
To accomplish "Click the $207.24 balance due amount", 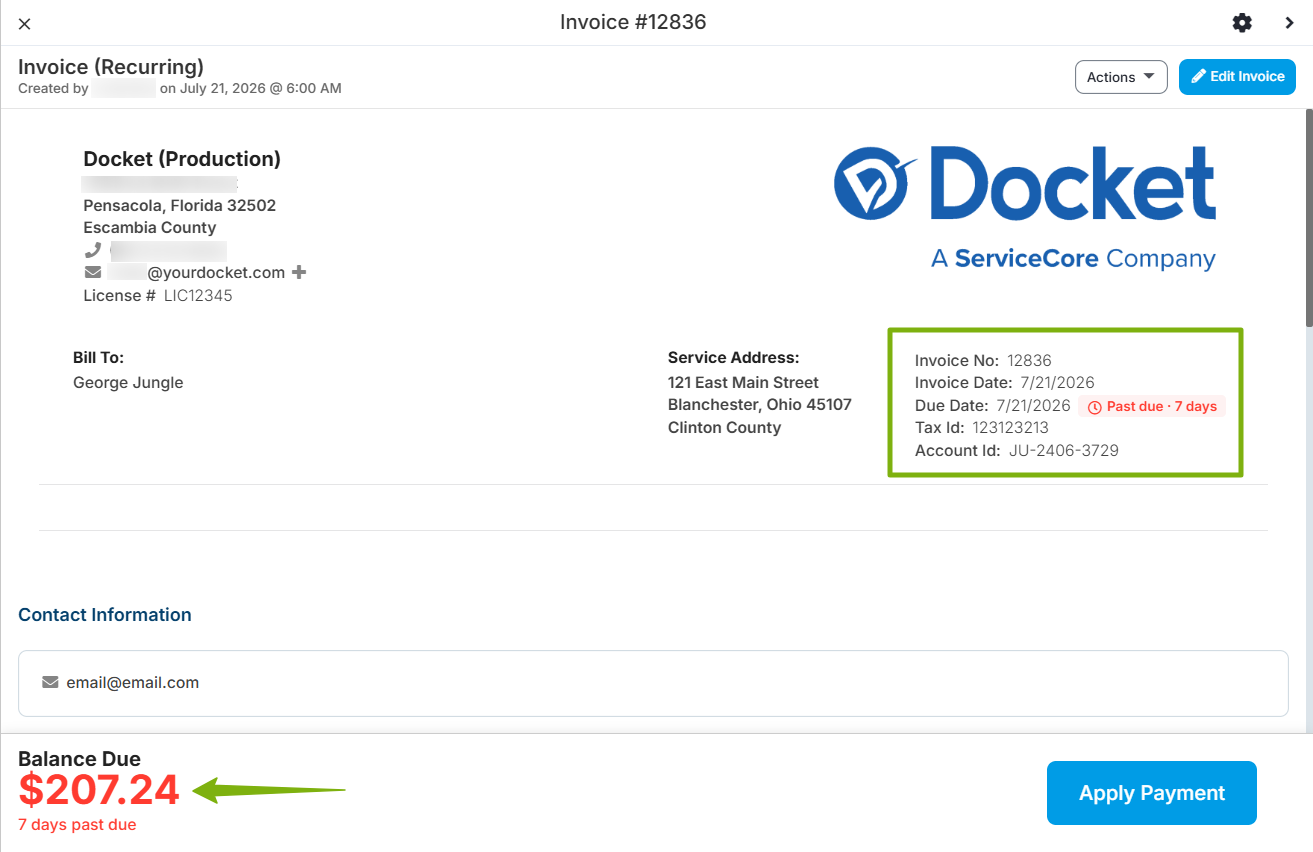I will click(x=99, y=790).
